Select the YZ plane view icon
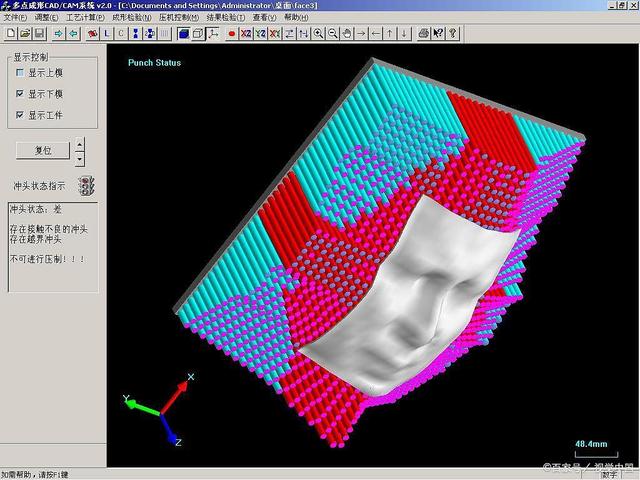Screen dimensions: 640x480 260,33
